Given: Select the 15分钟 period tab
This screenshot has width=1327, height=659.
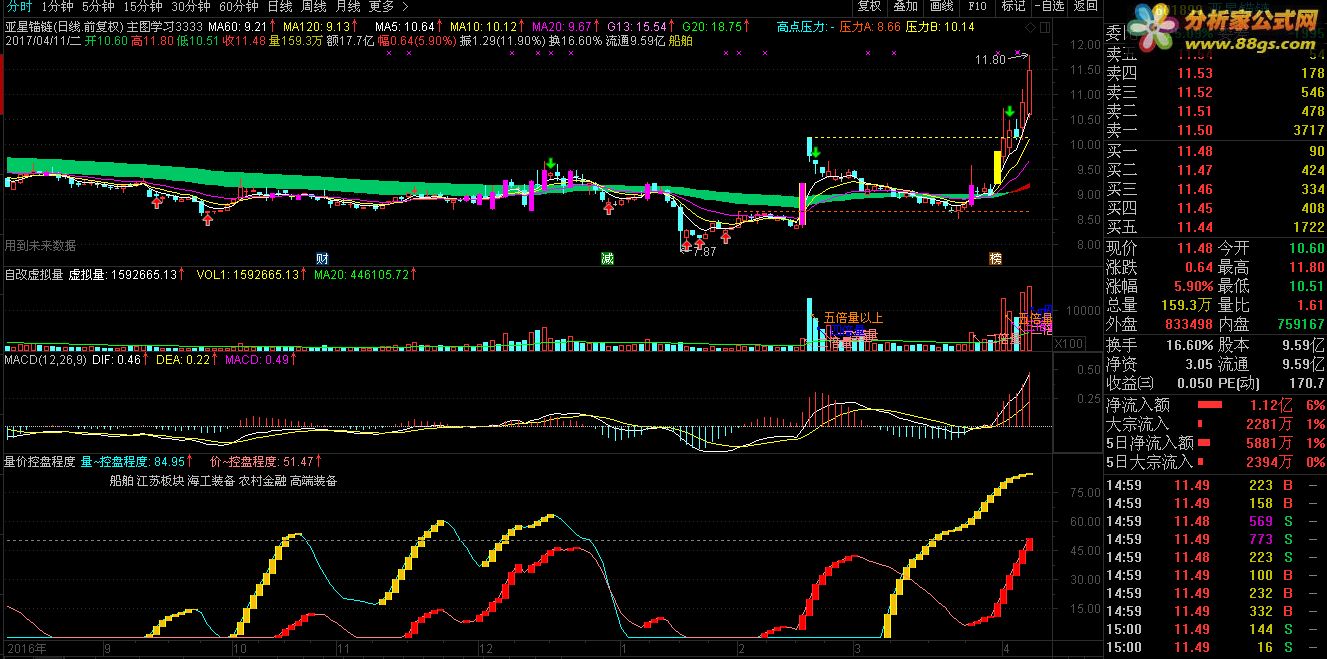Looking at the screenshot, I should coord(143,6).
